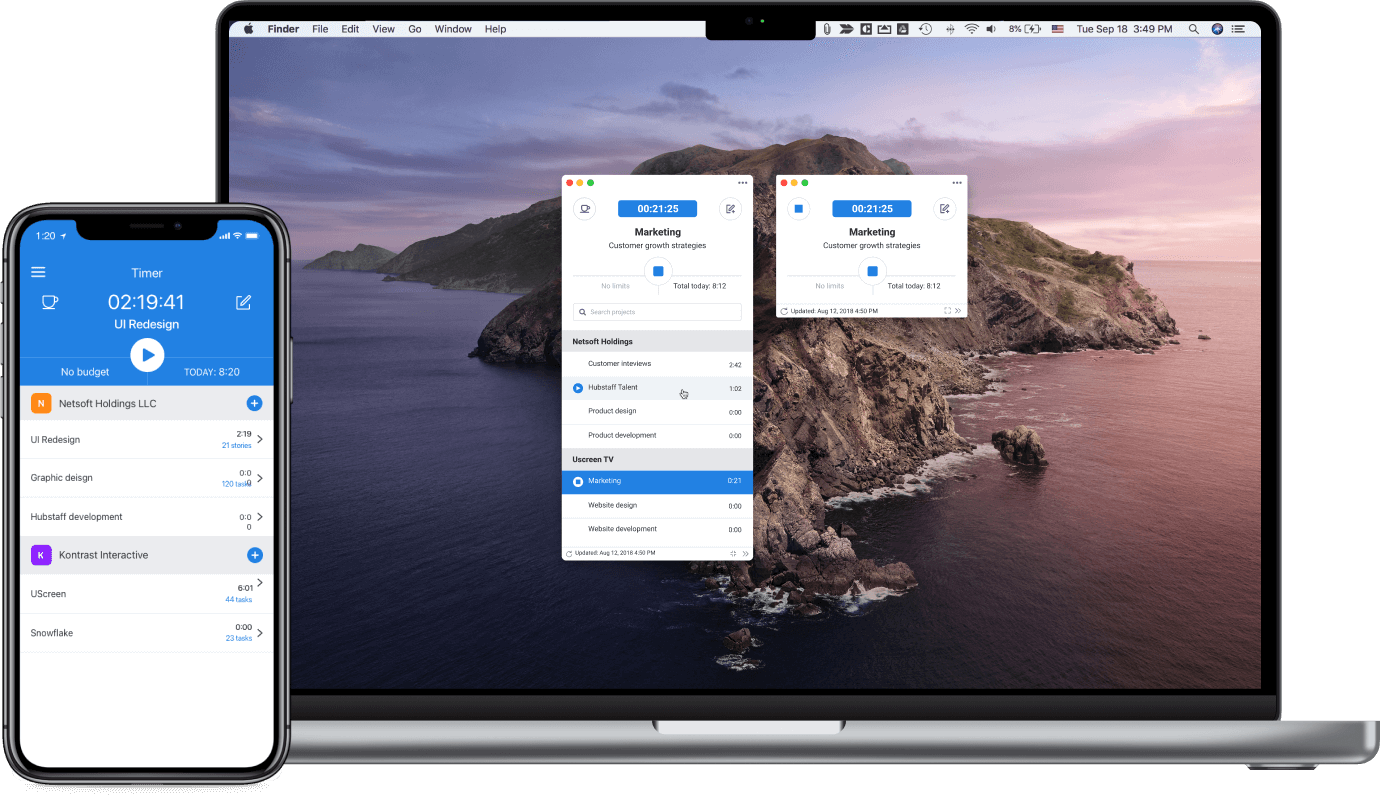Select the Website design project row

pyautogui.click(x=657, y=506)
